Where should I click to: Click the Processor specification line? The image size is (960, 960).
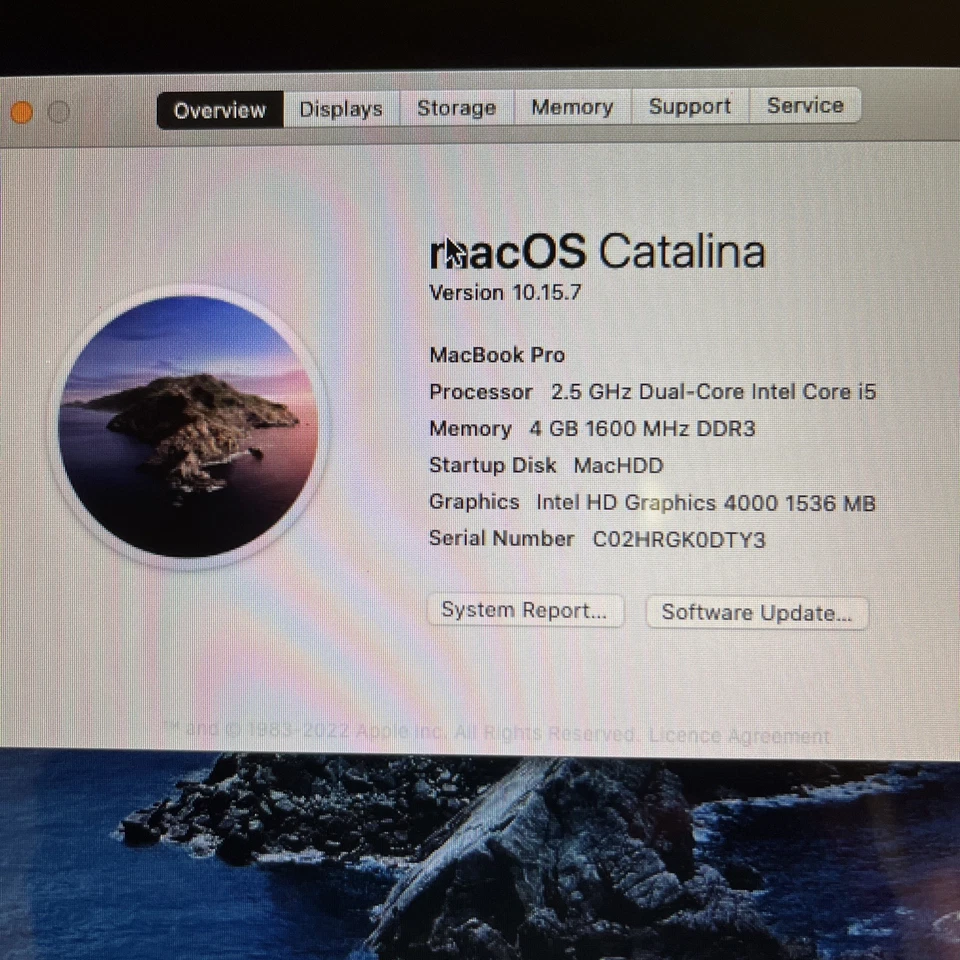coord(652,392)
